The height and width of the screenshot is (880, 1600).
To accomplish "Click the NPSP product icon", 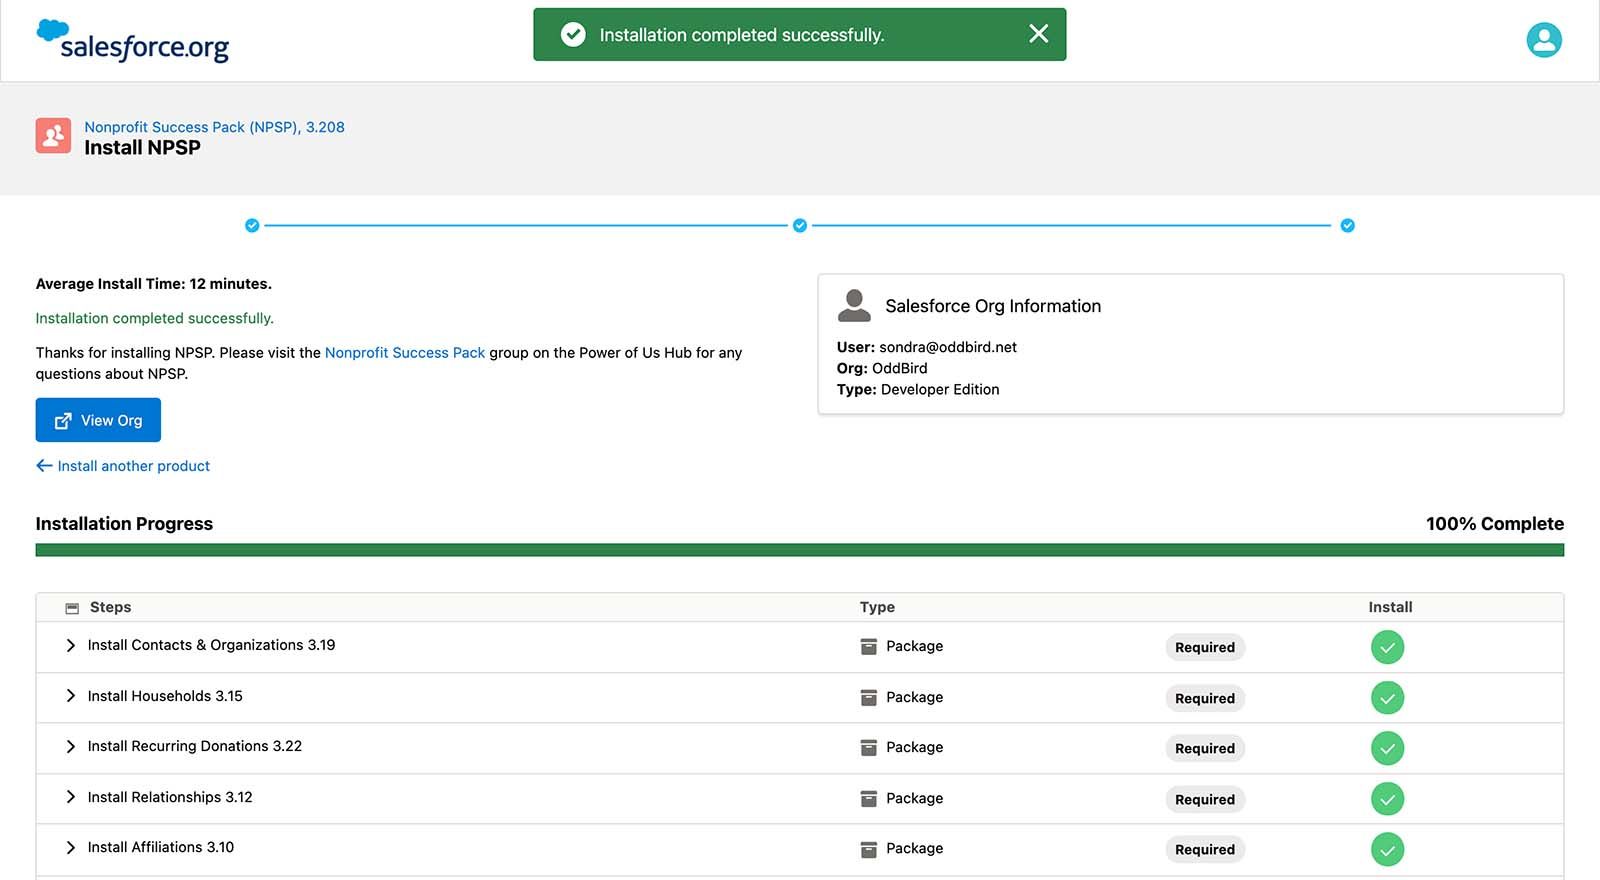I will tap(53, 136).
